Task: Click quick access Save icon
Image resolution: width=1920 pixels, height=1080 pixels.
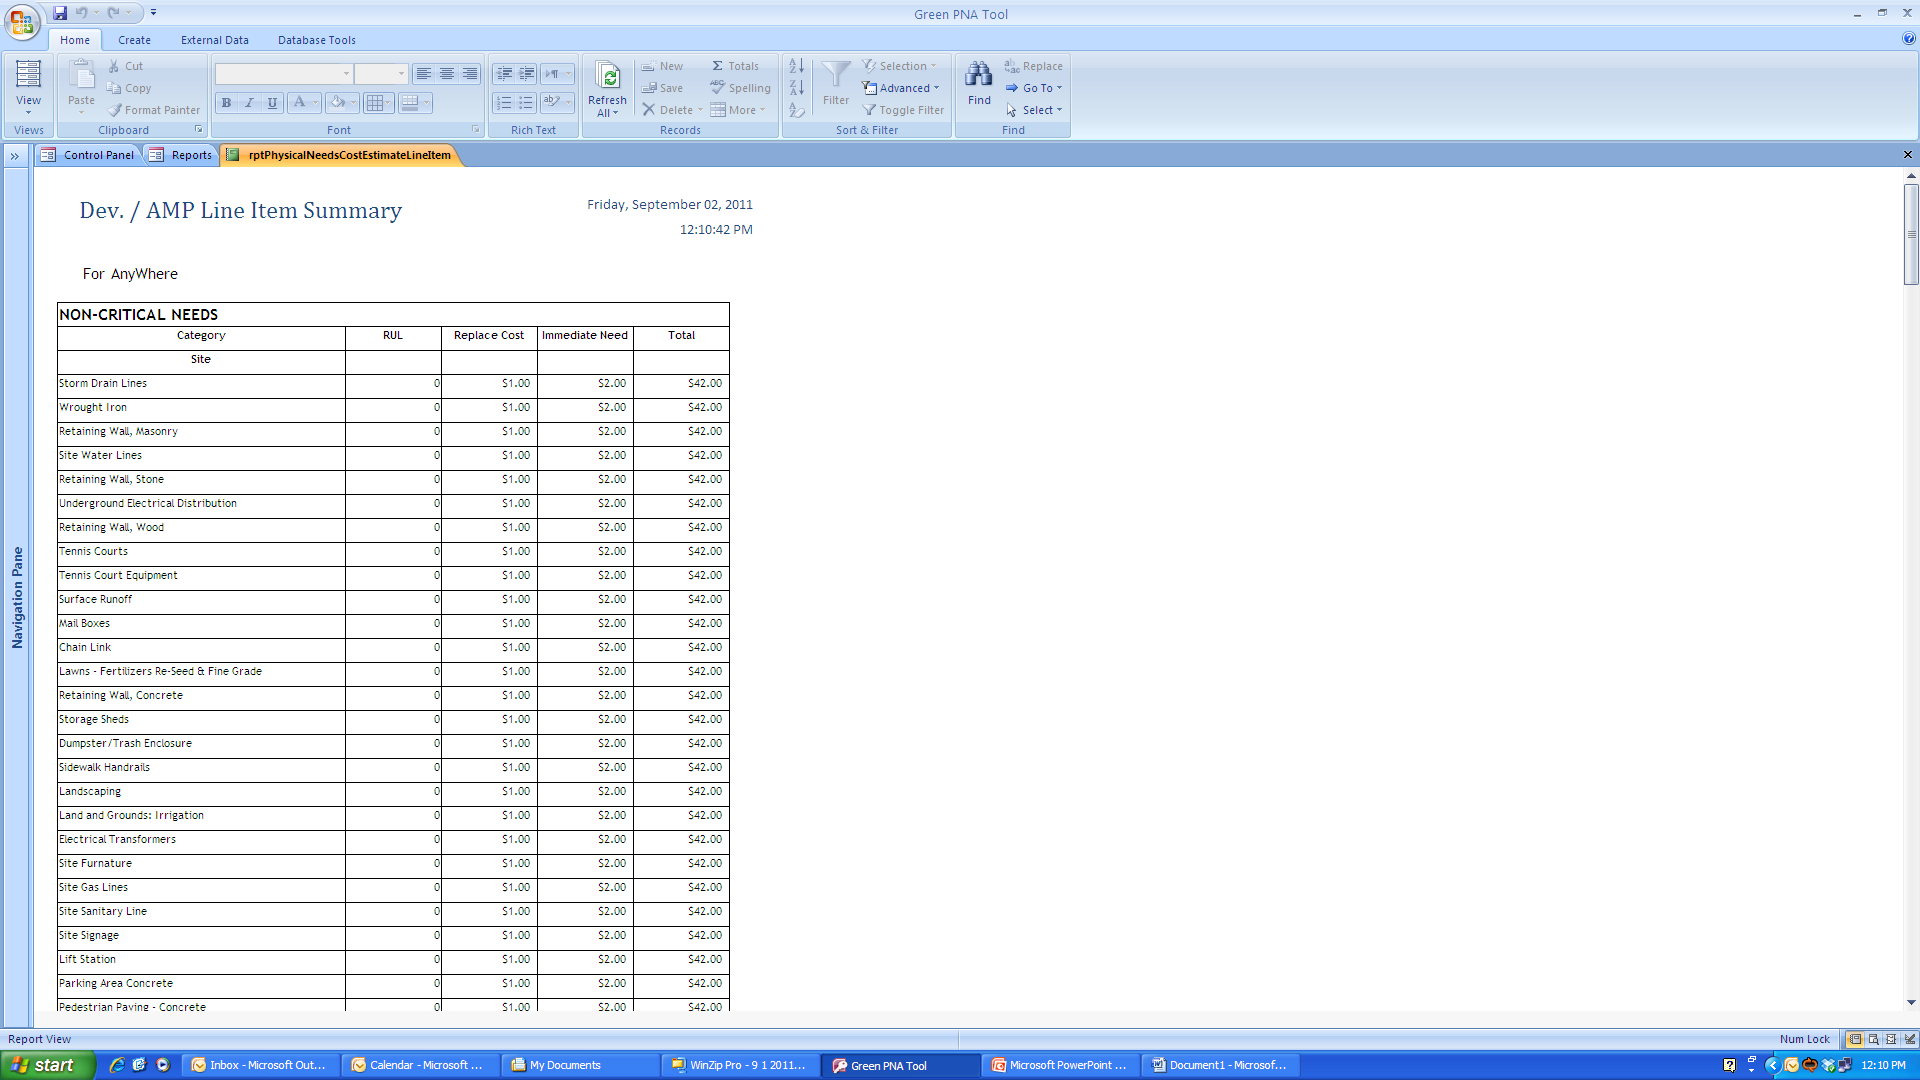Action: (60, 13)
